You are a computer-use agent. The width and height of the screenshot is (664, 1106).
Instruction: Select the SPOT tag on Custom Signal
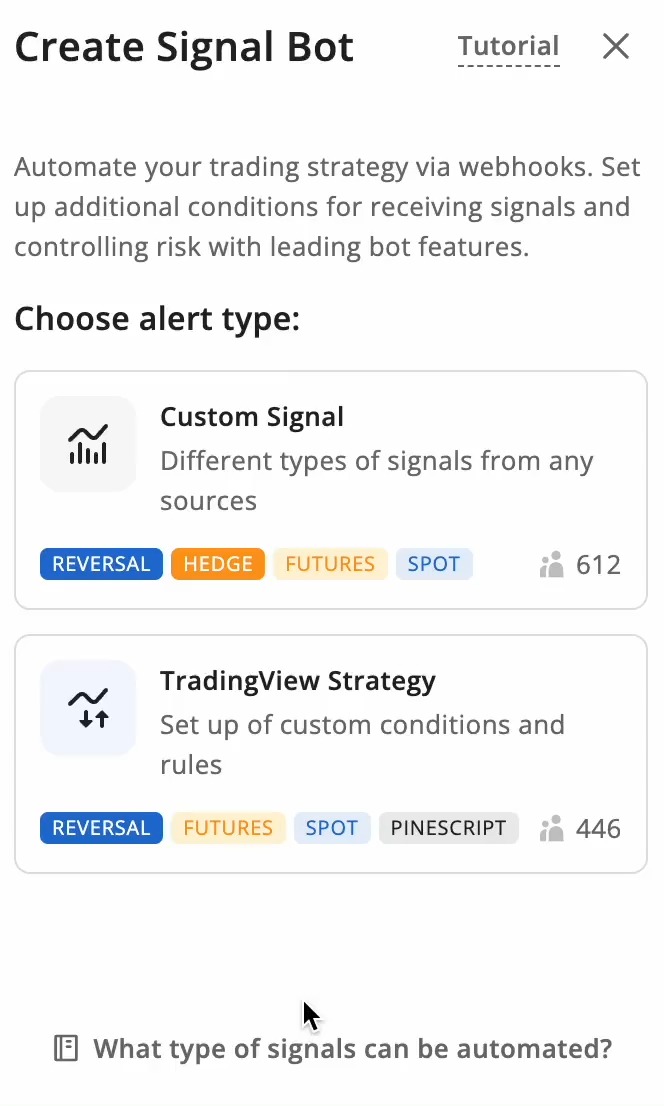434,564
